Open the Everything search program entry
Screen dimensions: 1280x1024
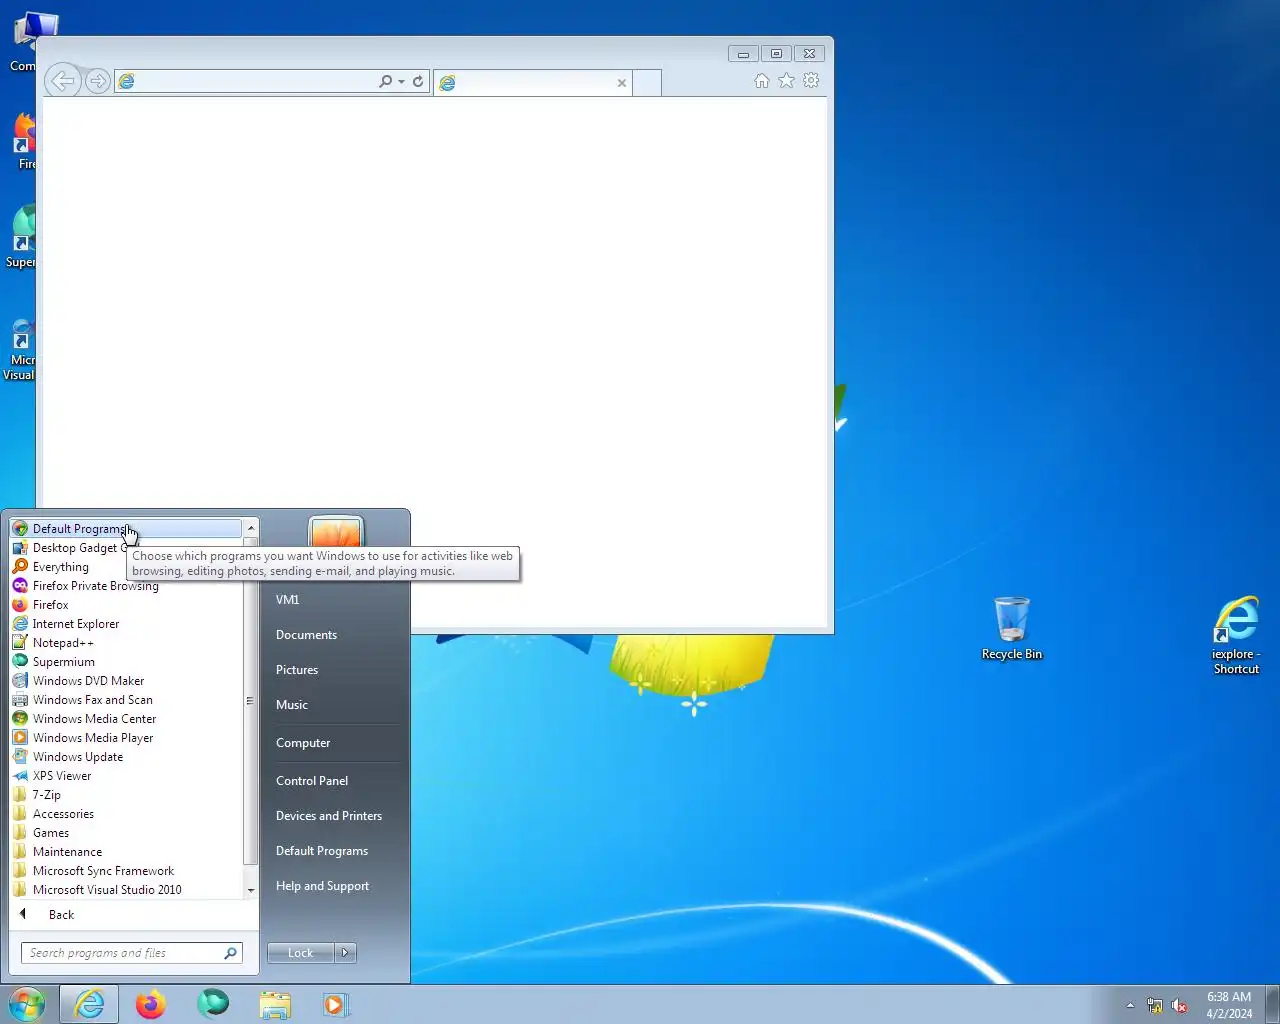pos(125,567)
